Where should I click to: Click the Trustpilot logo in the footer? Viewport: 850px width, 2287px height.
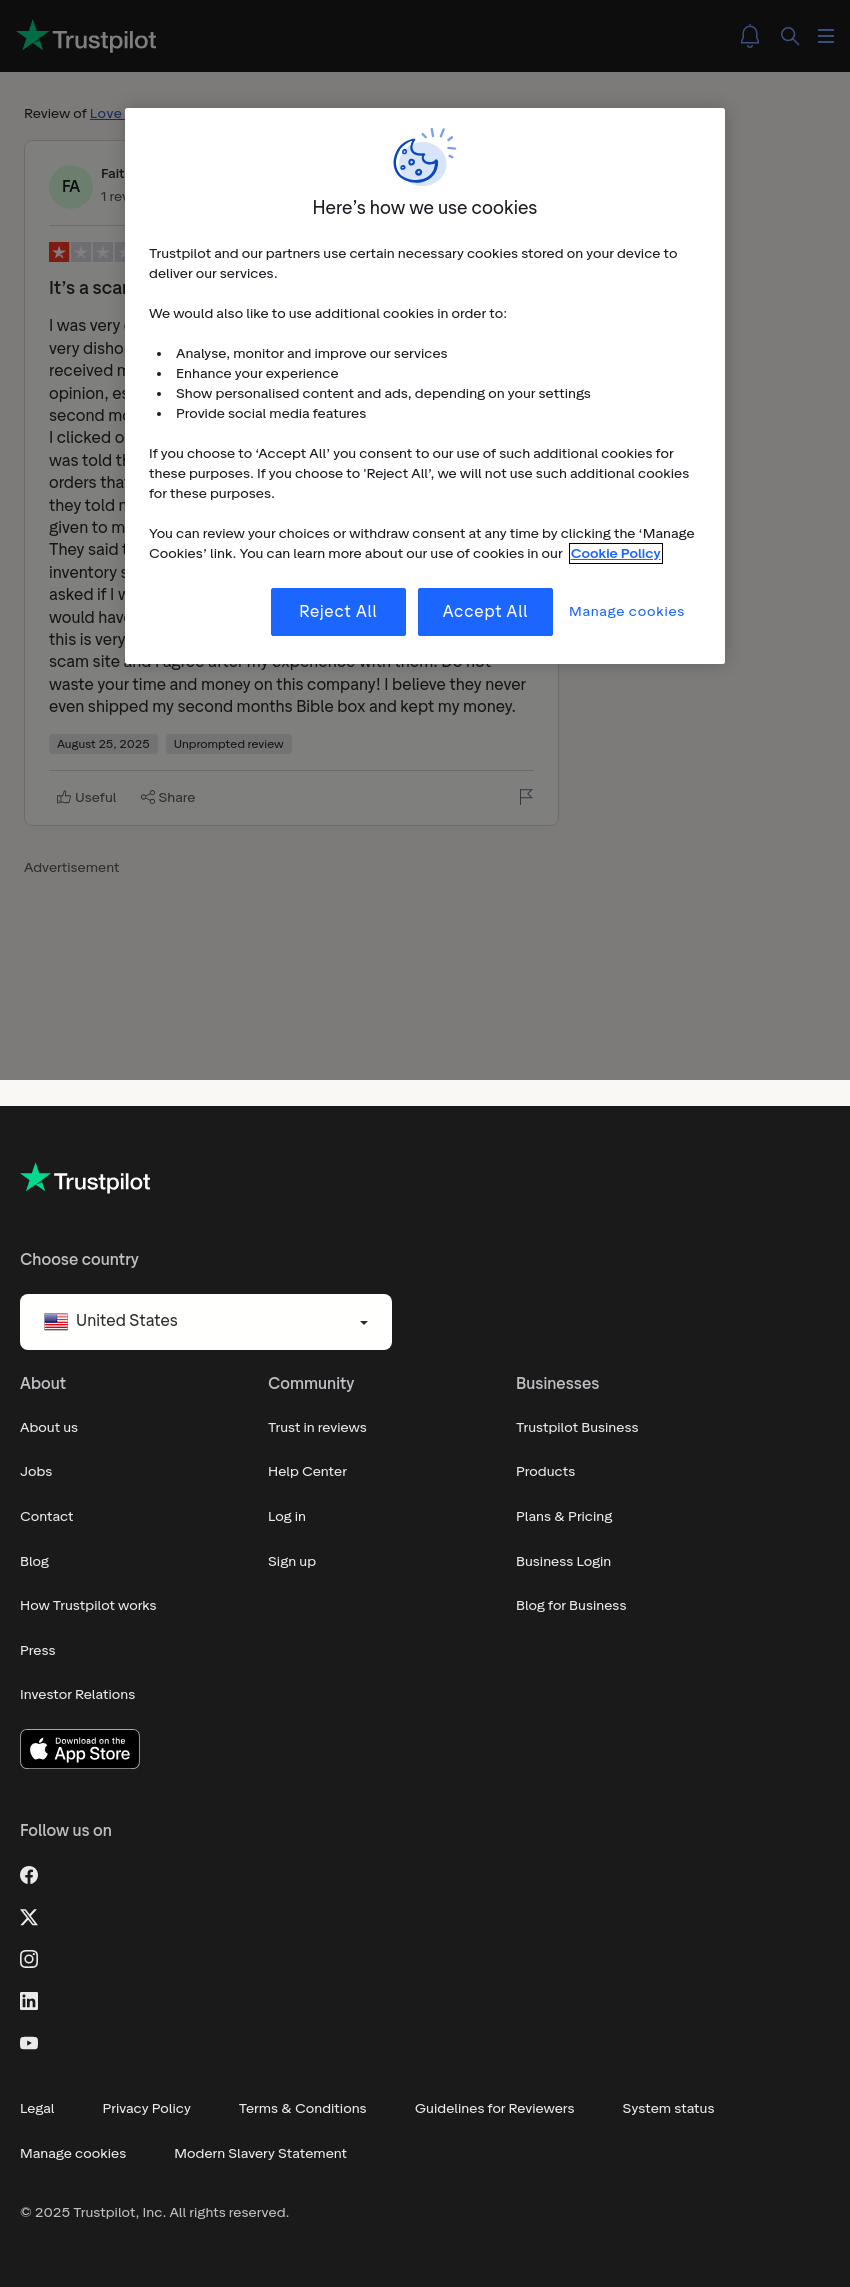(85, 1179)
